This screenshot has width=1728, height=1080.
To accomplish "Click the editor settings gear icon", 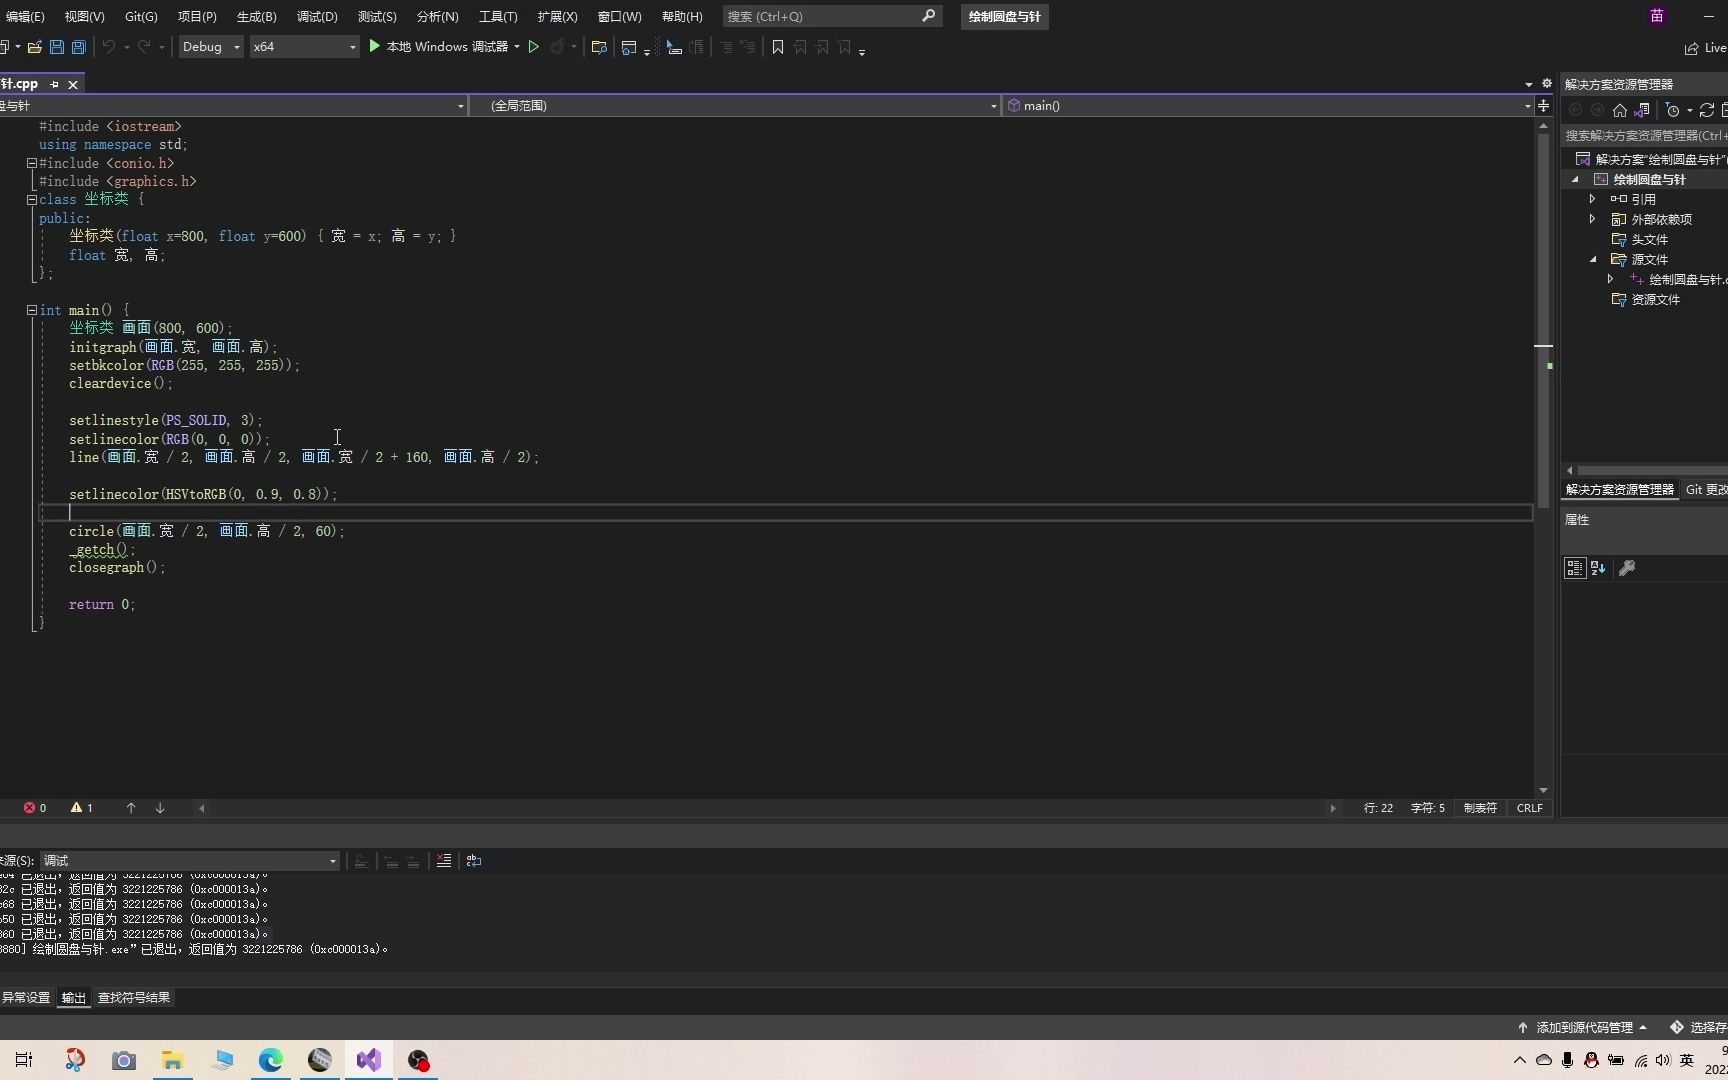I will pyautogui.click(x=1547, y=84).
